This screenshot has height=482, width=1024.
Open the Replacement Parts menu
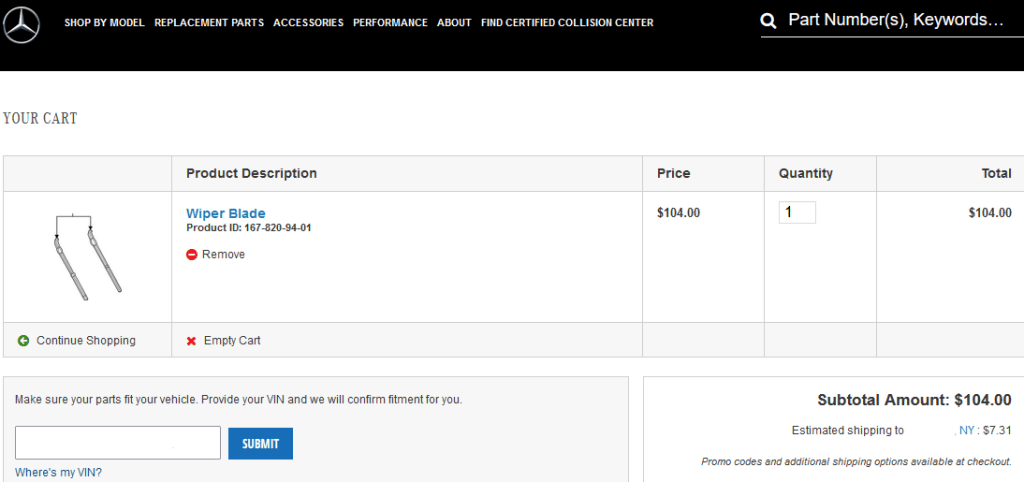(209, 22)
